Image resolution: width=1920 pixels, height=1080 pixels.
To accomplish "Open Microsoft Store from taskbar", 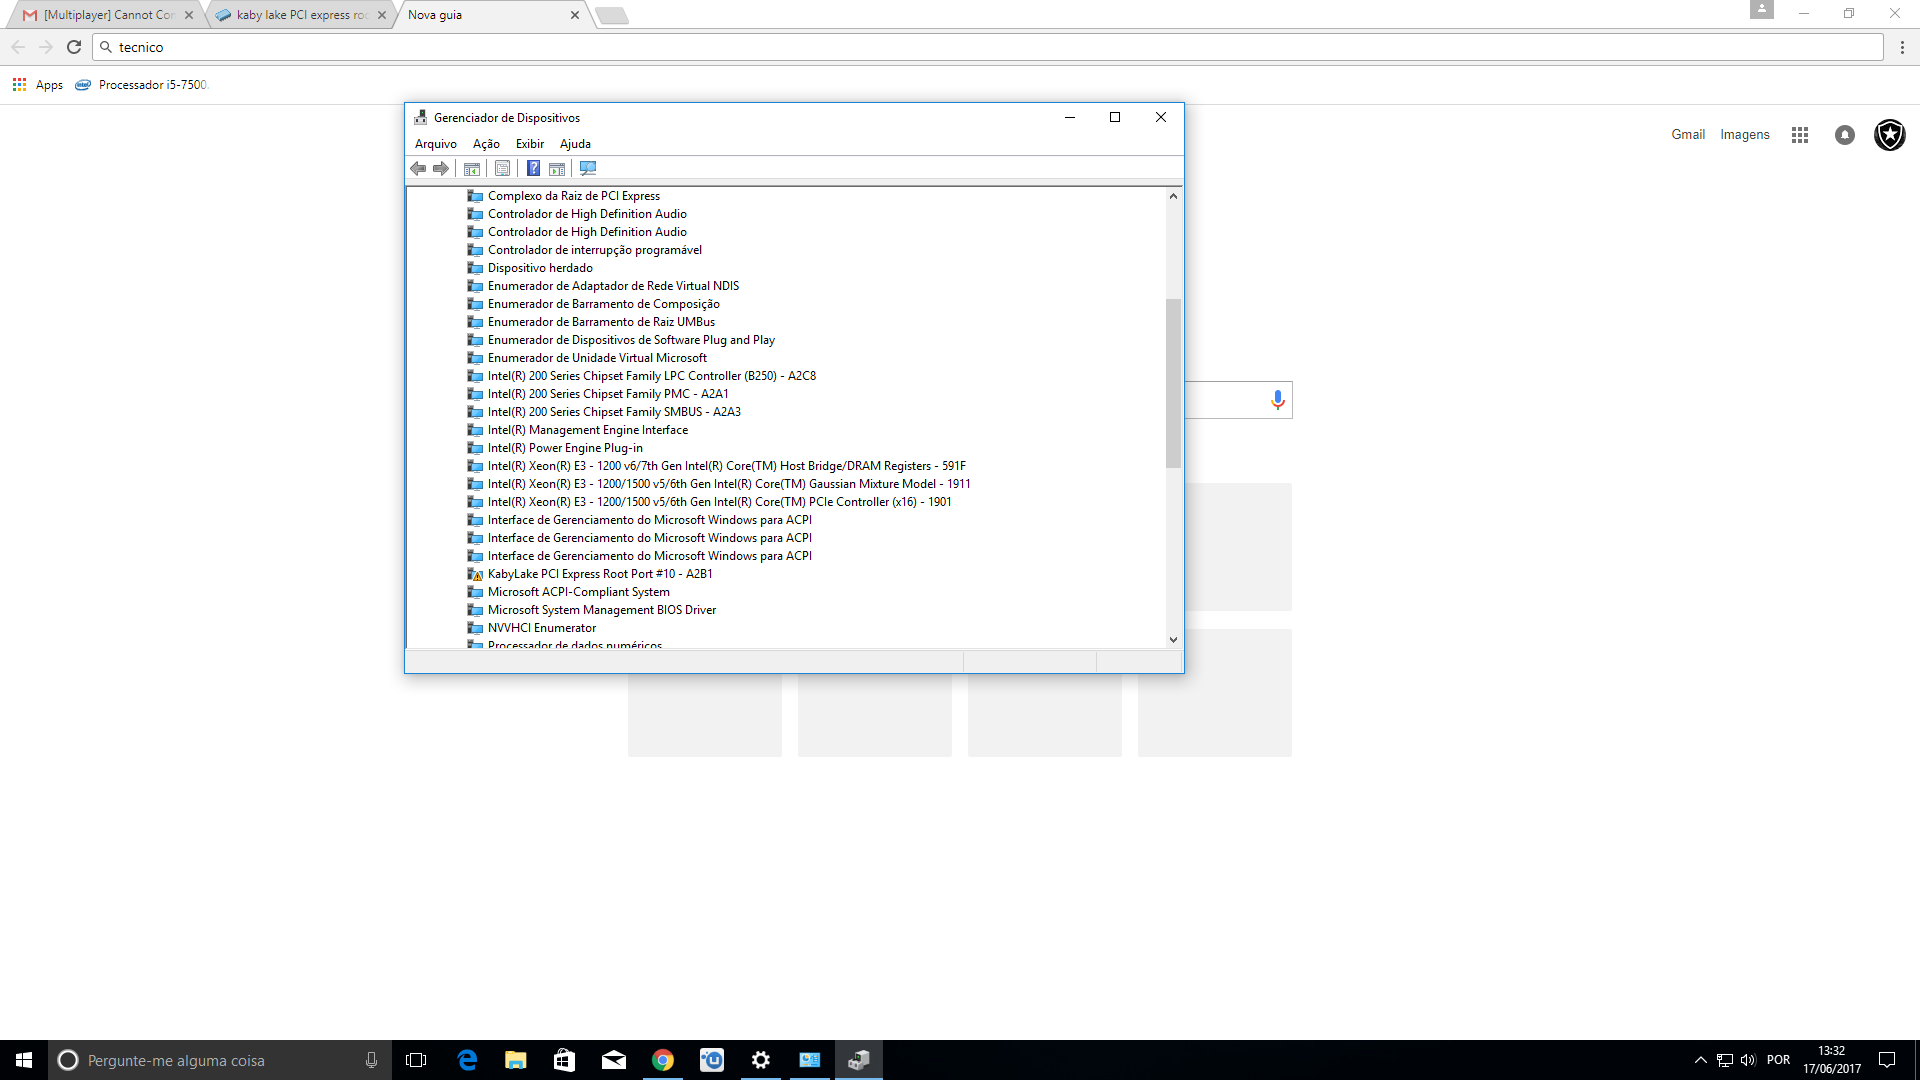I will (565, 1060).
